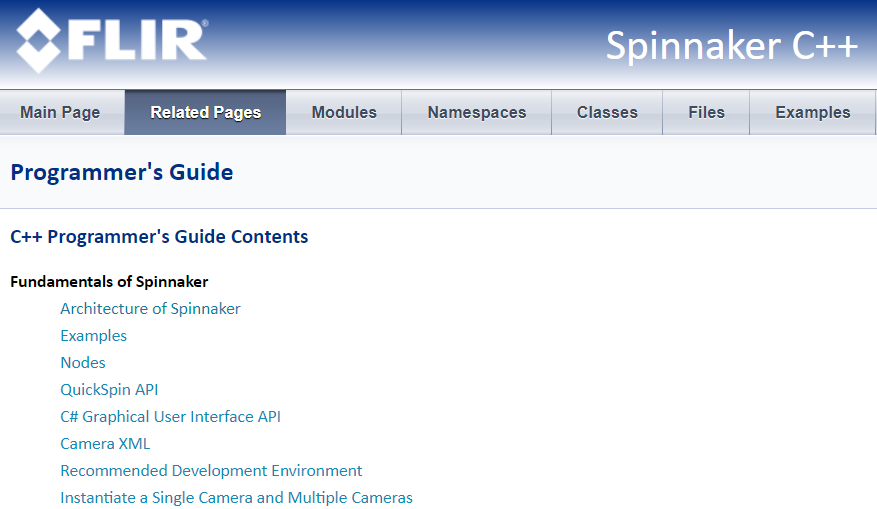Screen dimensions: 877x509
Task: Go to the Classes tab
Action: click(x=607, y=112)
